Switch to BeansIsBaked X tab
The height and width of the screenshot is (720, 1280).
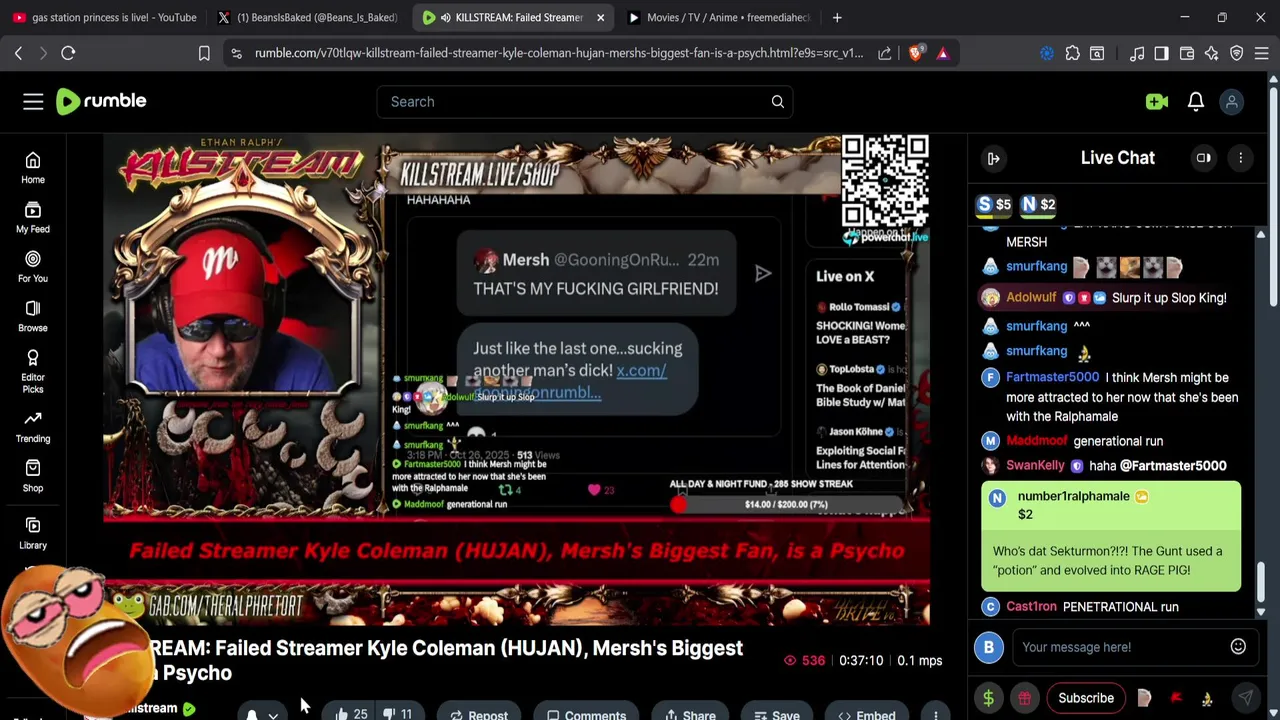tap(307, 17)
